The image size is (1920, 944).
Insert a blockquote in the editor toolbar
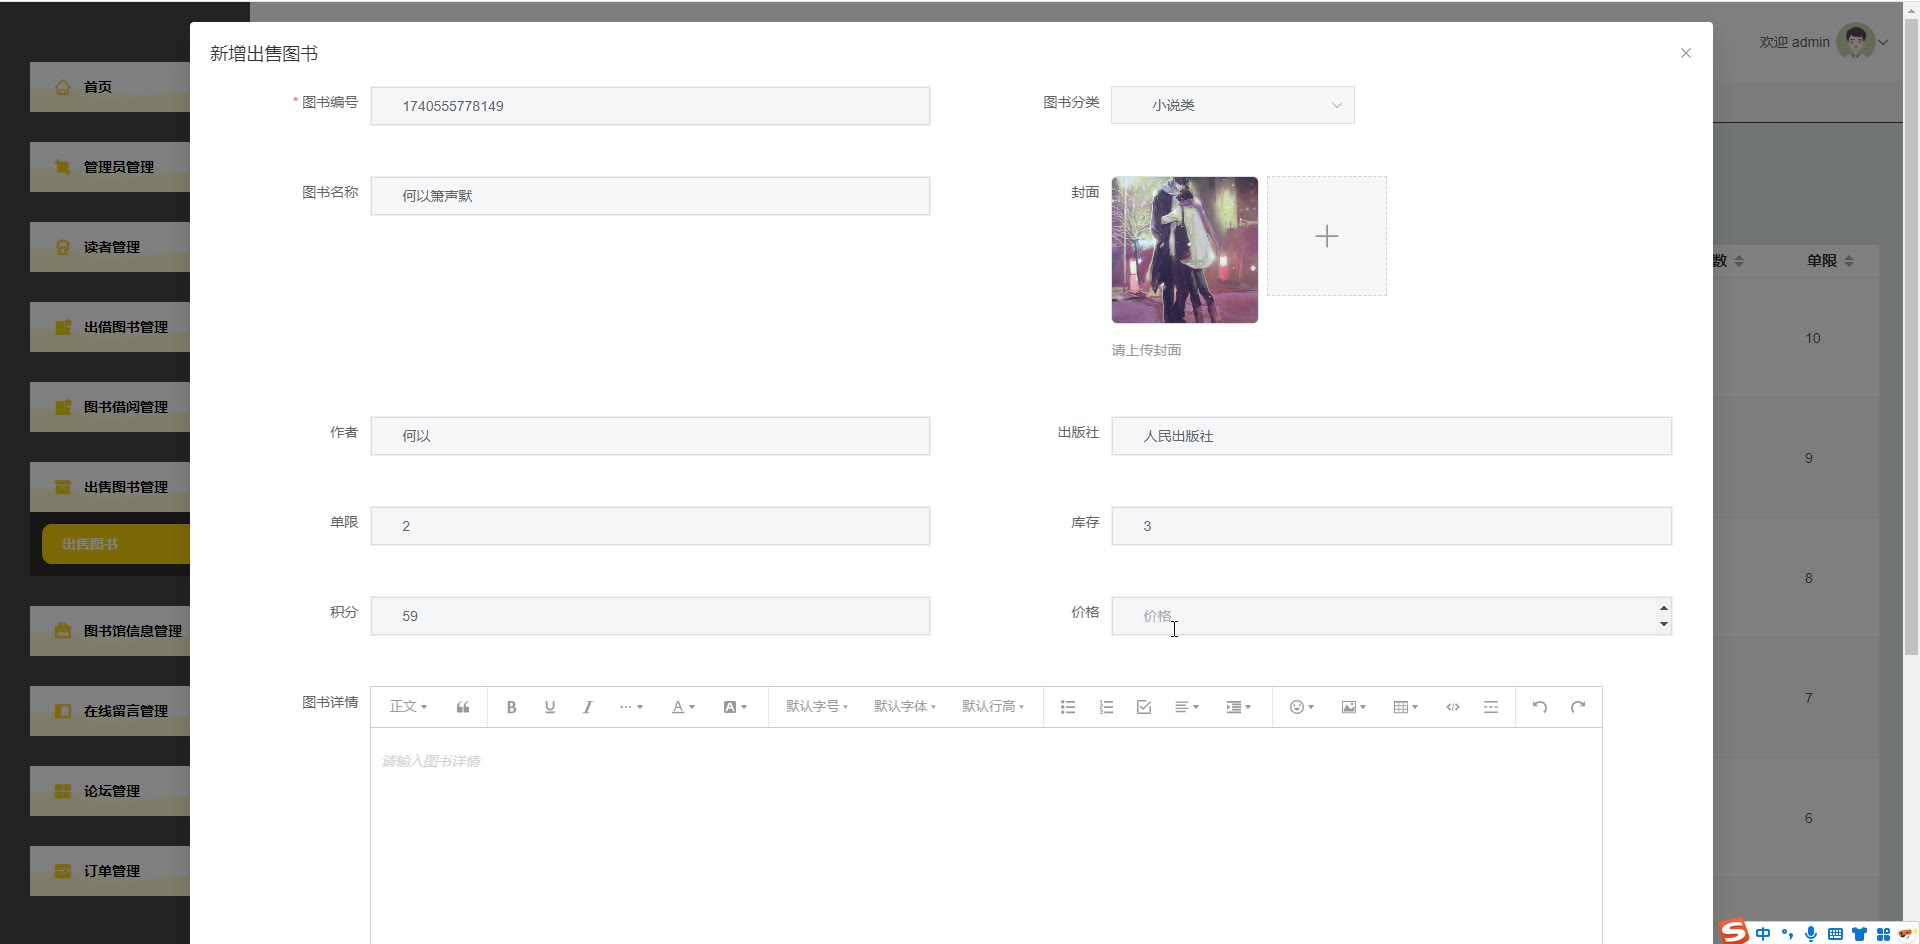(462, 707)
